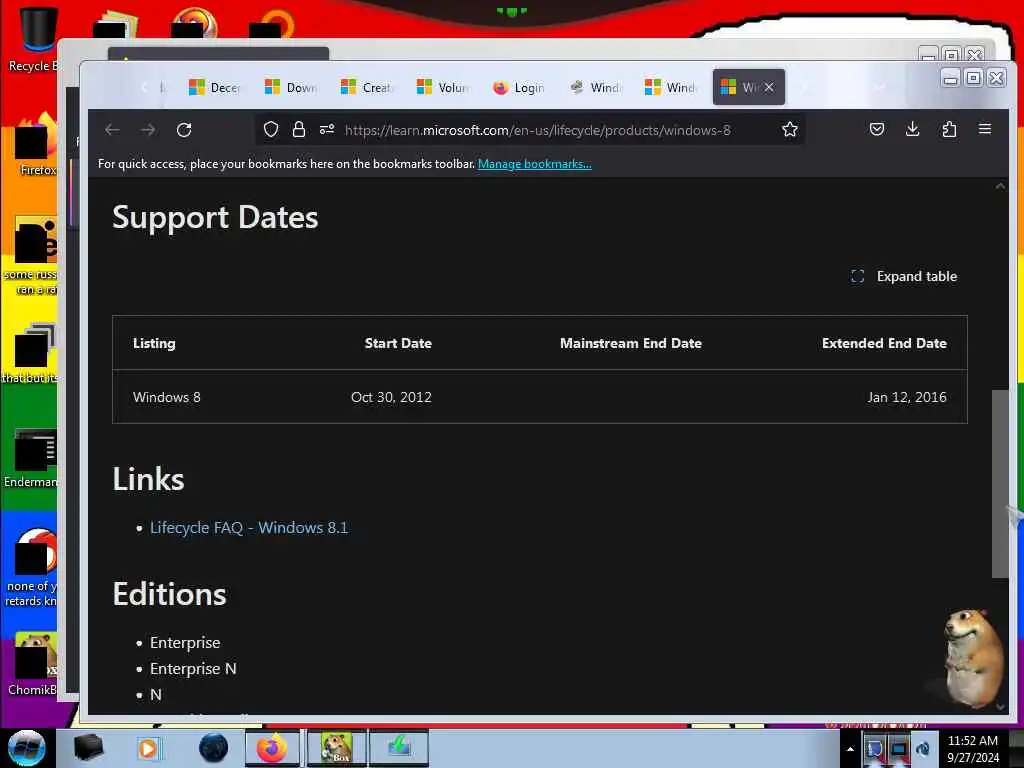Switch to the 'Wind' tab with gray icon
Screen dimensions: 1024x768
pyautogui.click(x=595, y=87)
